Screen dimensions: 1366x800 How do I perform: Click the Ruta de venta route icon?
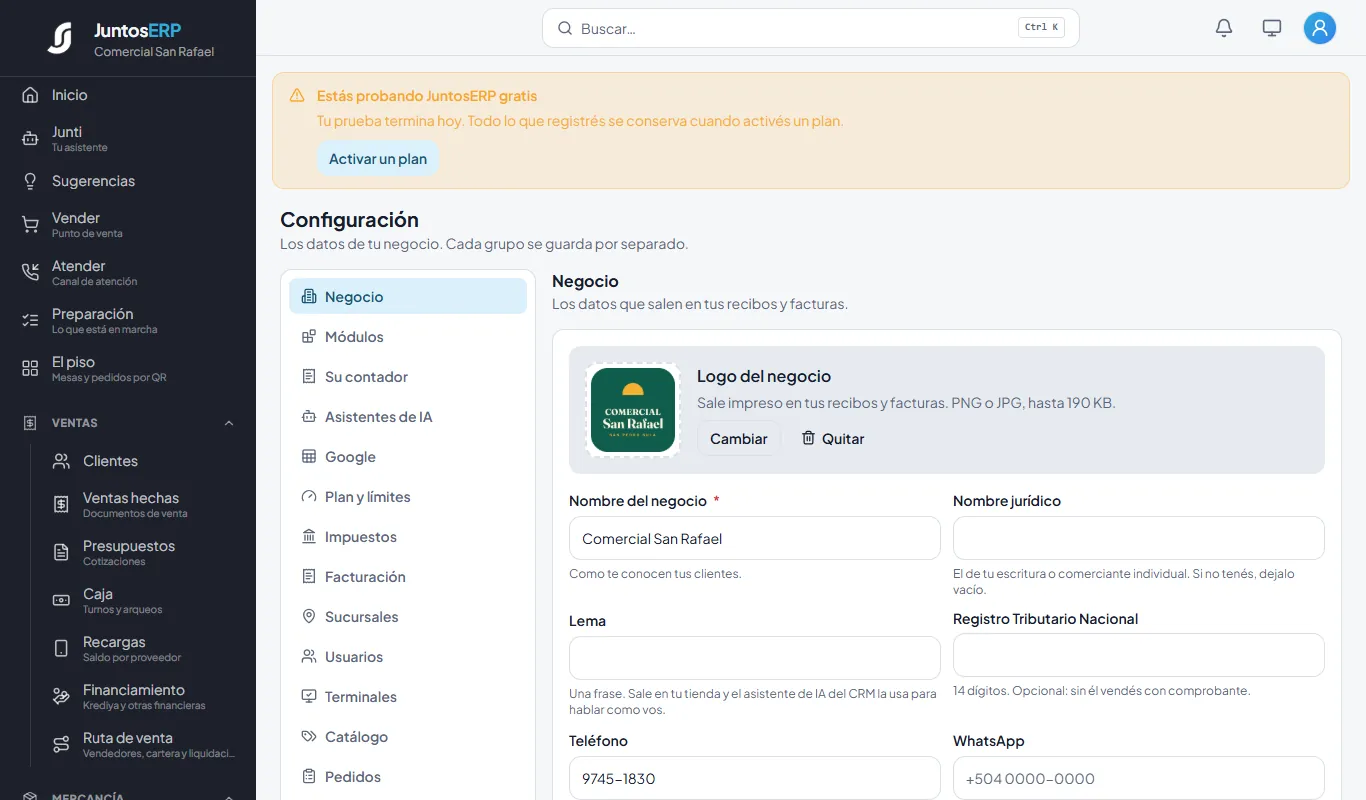pyautogui.click(x=61, y=745)
